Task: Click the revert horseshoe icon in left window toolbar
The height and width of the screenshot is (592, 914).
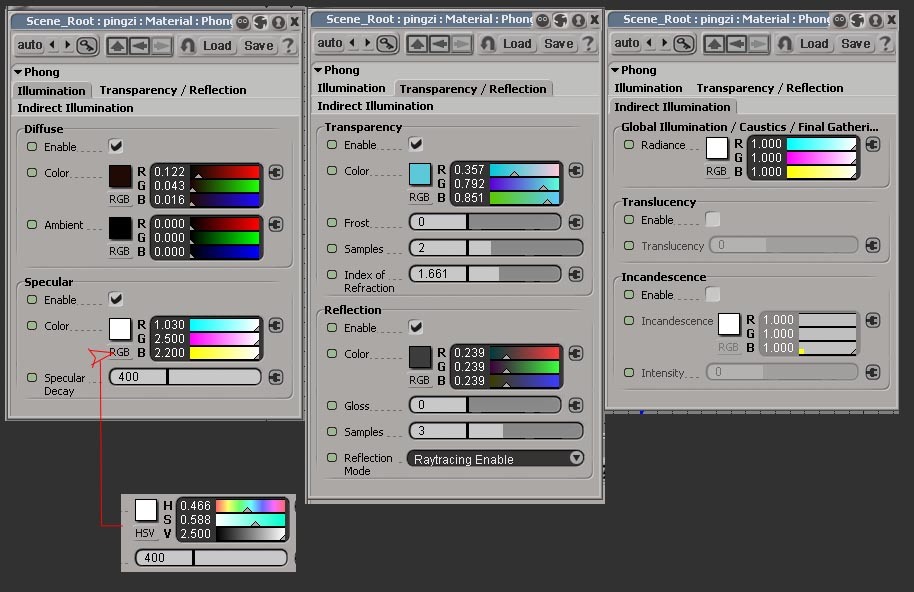Action: pyautogui.click(x=188, y=45)
